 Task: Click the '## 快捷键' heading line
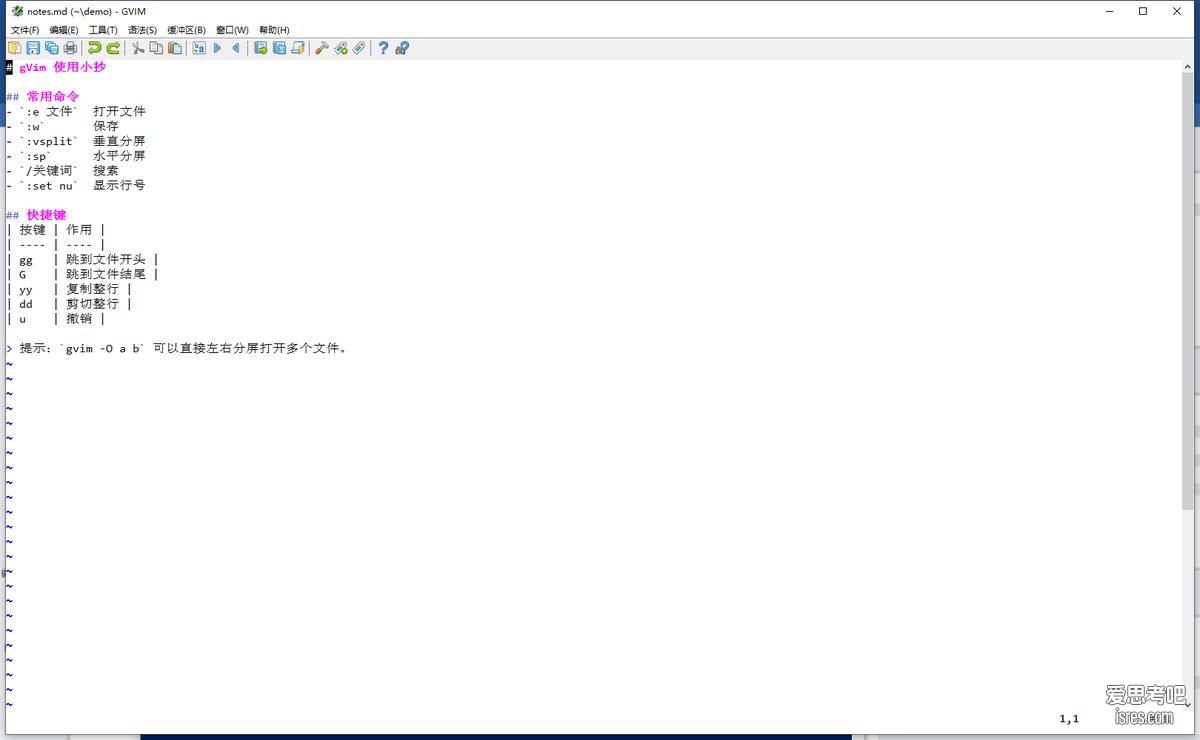tap(36, 215)
